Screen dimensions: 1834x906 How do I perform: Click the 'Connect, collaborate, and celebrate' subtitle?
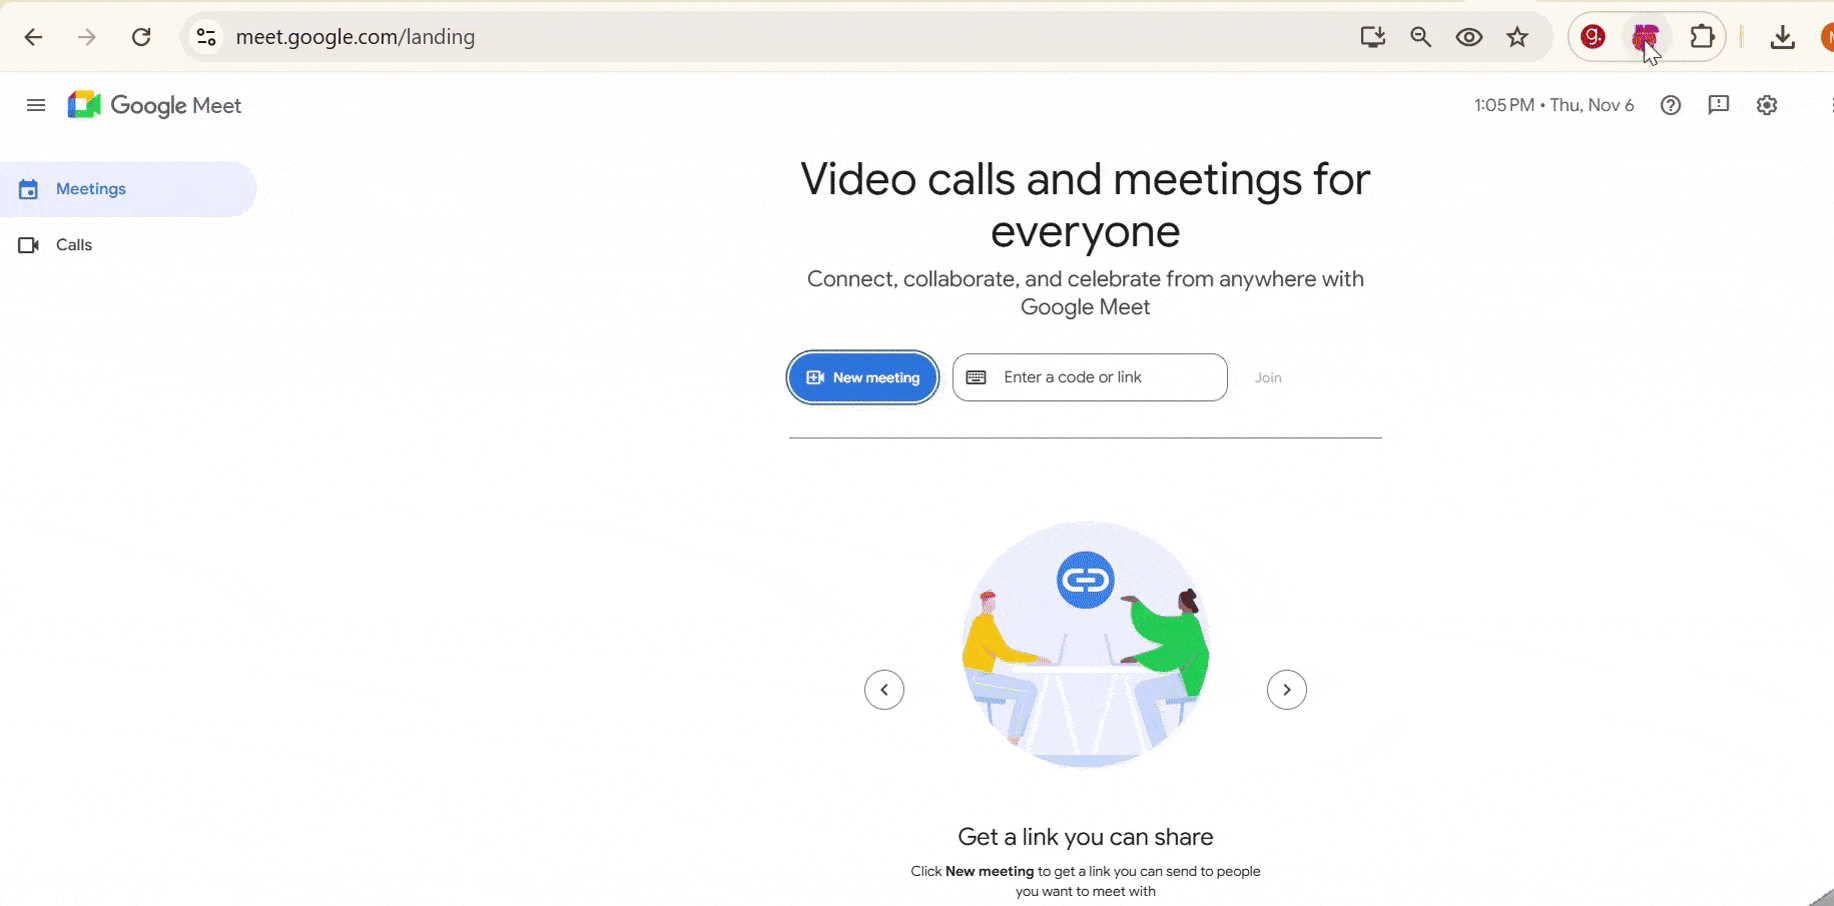click(1086, 293)
